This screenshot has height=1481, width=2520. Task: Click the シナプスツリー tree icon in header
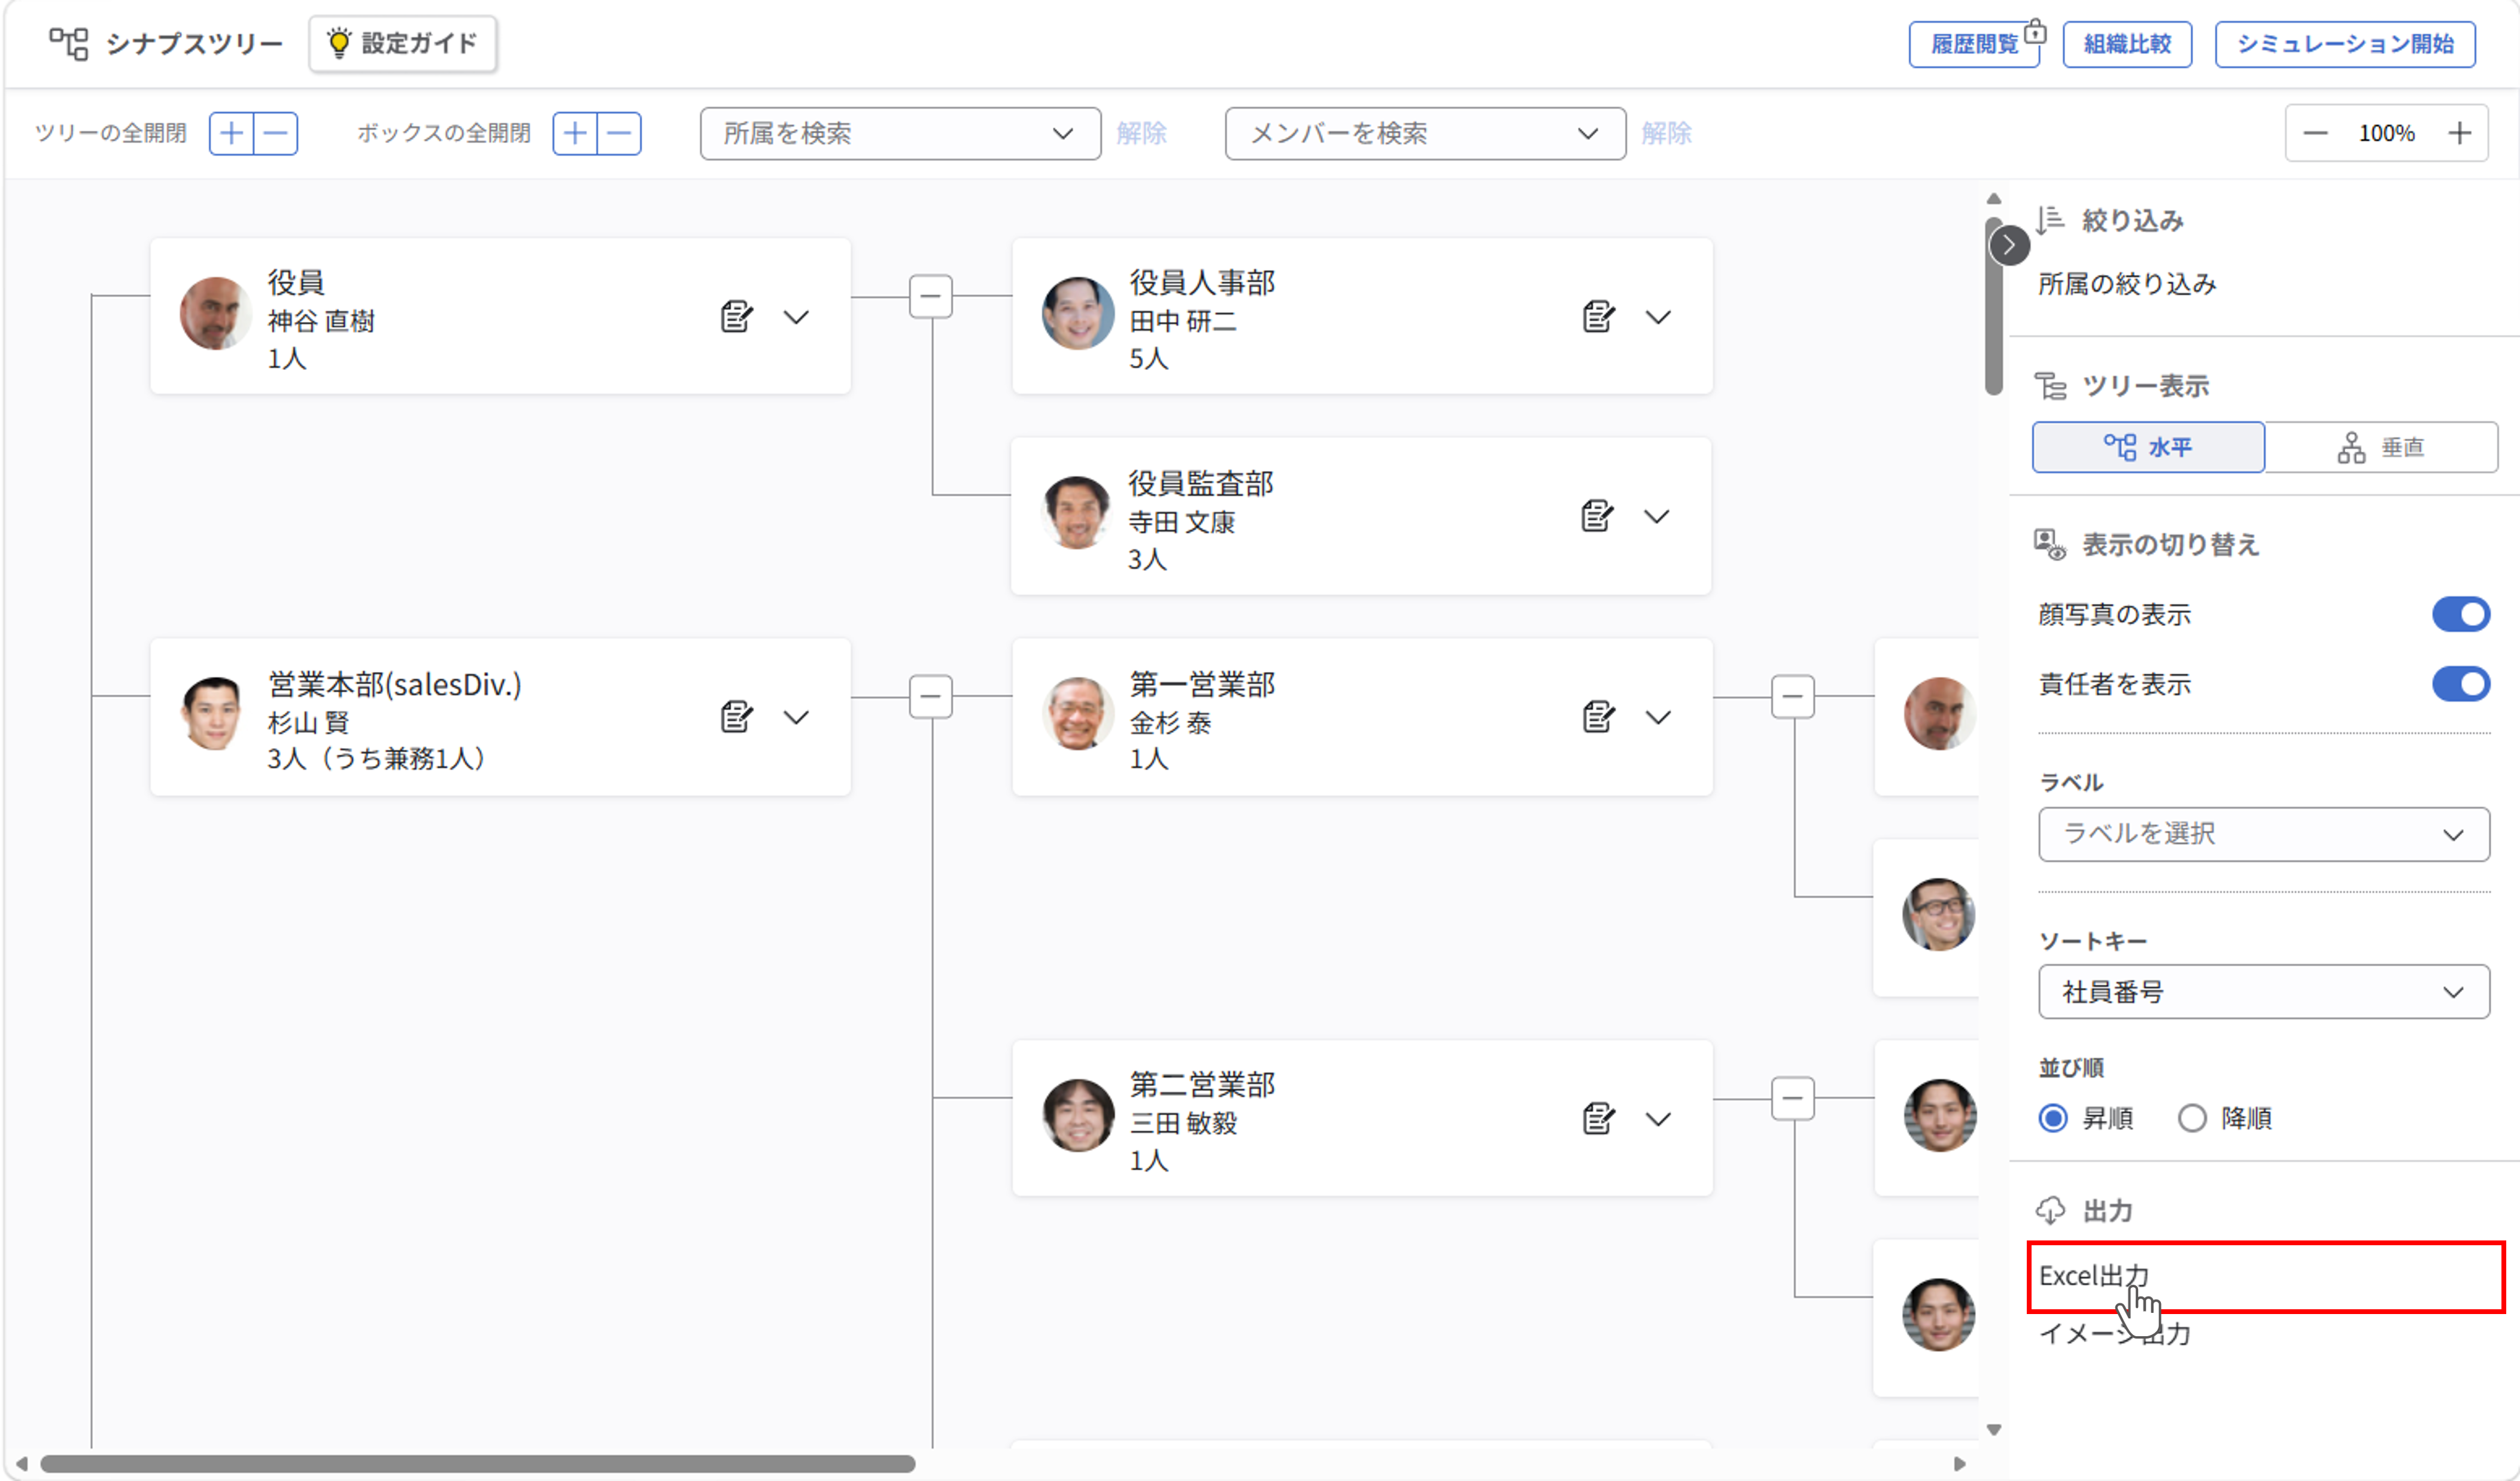[x=69, y=43]
